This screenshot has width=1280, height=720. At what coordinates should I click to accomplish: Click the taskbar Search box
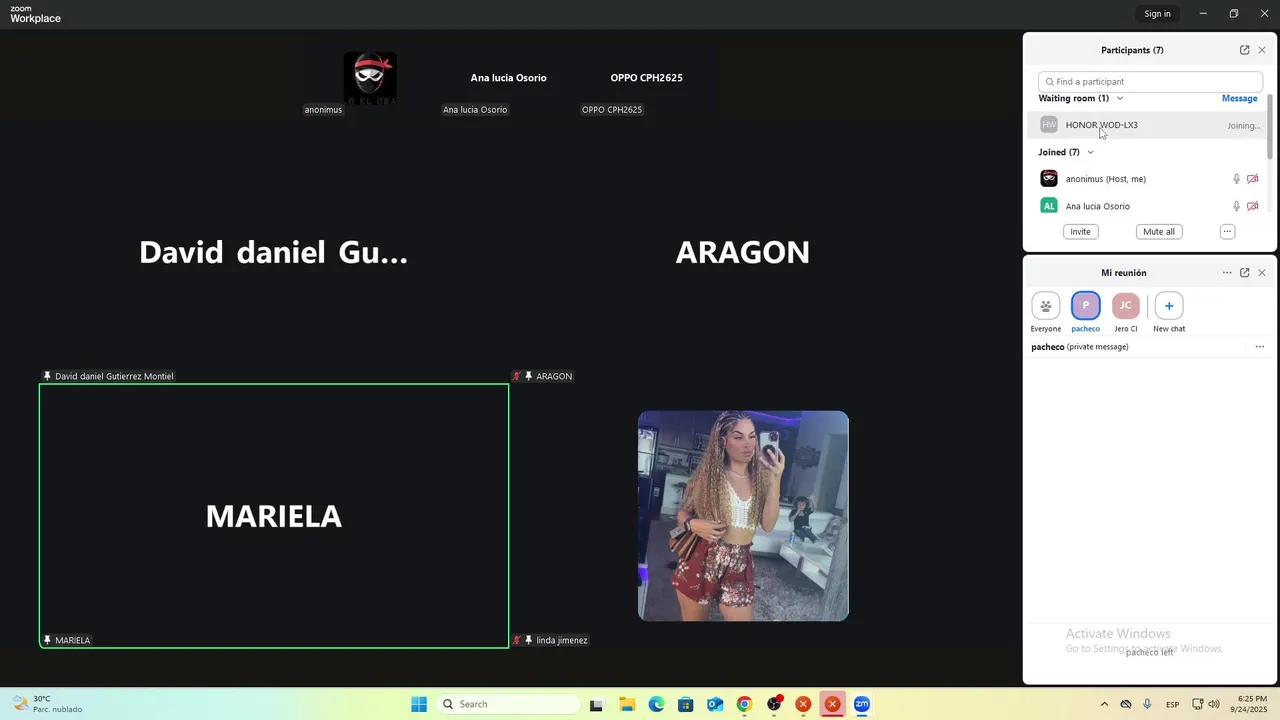pos(508,704)
